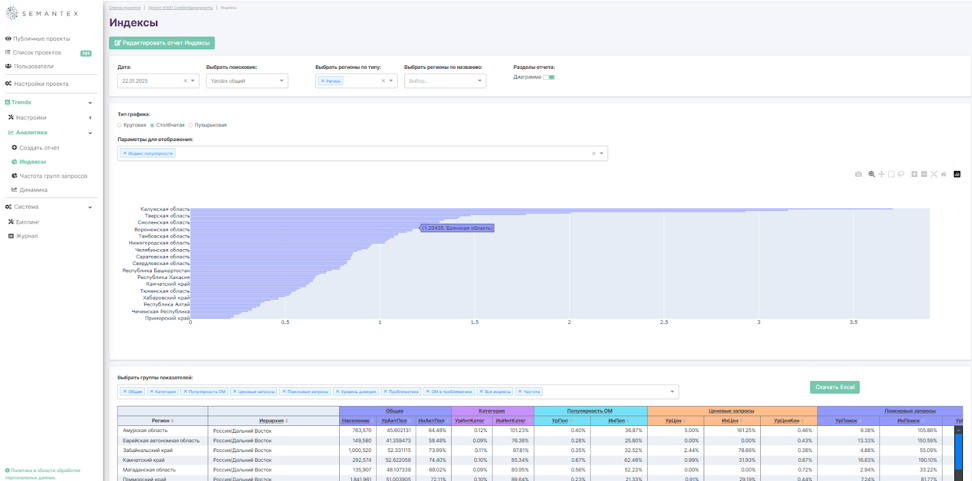Toggle the Диаграмма section switch
This screenshot has height=481, width=972.
tap(549, 77)
